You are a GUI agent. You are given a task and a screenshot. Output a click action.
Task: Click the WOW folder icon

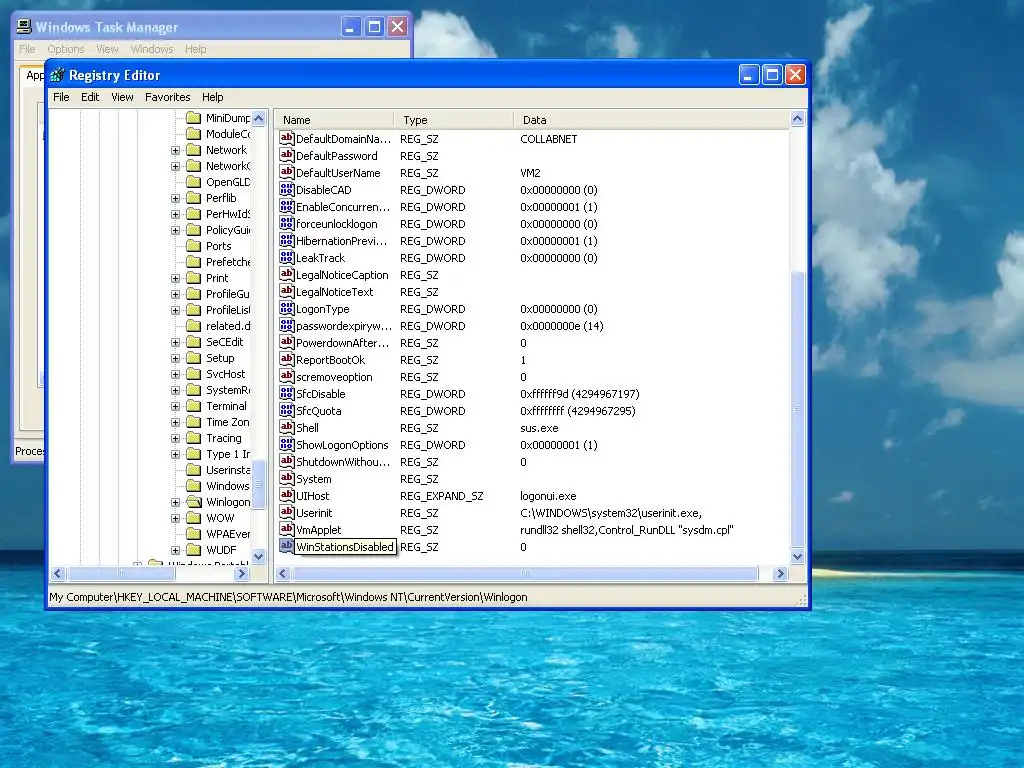pyautogui.click(x=193, y=518)
